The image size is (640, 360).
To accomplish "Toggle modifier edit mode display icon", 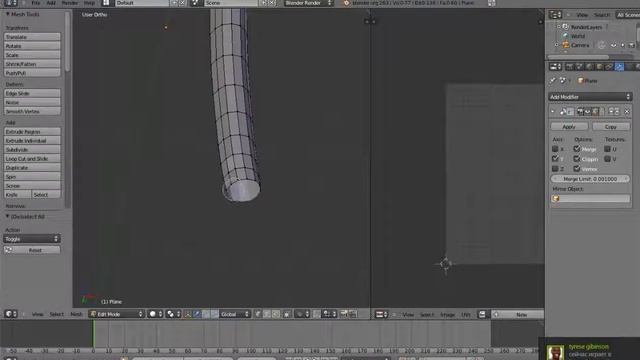I will (x=596, y=111).
